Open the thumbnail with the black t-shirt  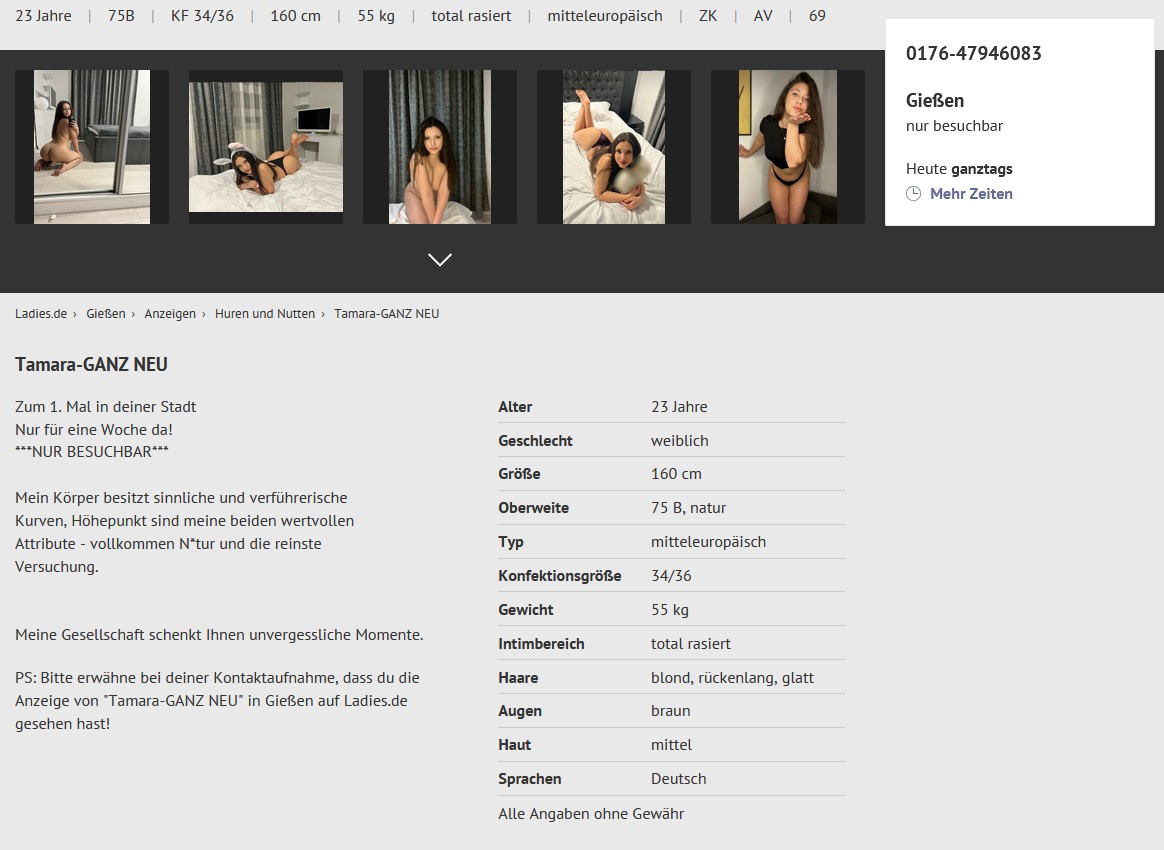click(788, 147)
